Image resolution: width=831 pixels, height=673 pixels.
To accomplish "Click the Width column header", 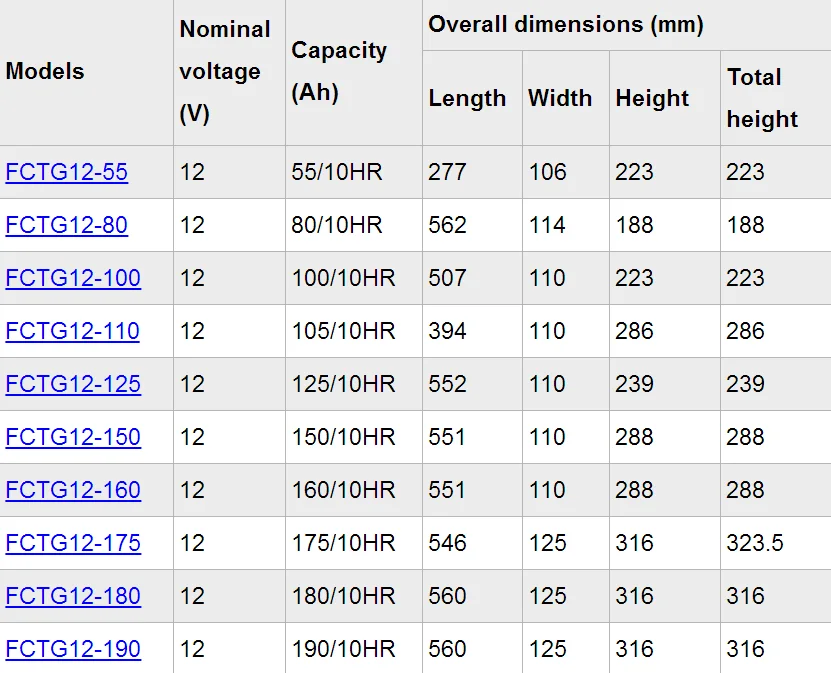I will (x=560, y=98).
